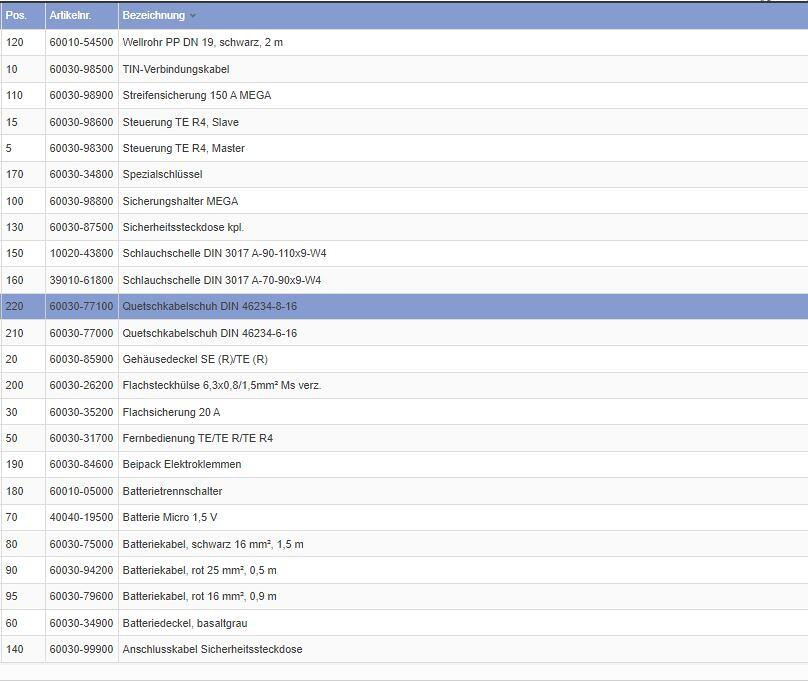808x681 pixels.
Task: Select the Sicherungshalter MEGA row
Action: pos(180,201)
